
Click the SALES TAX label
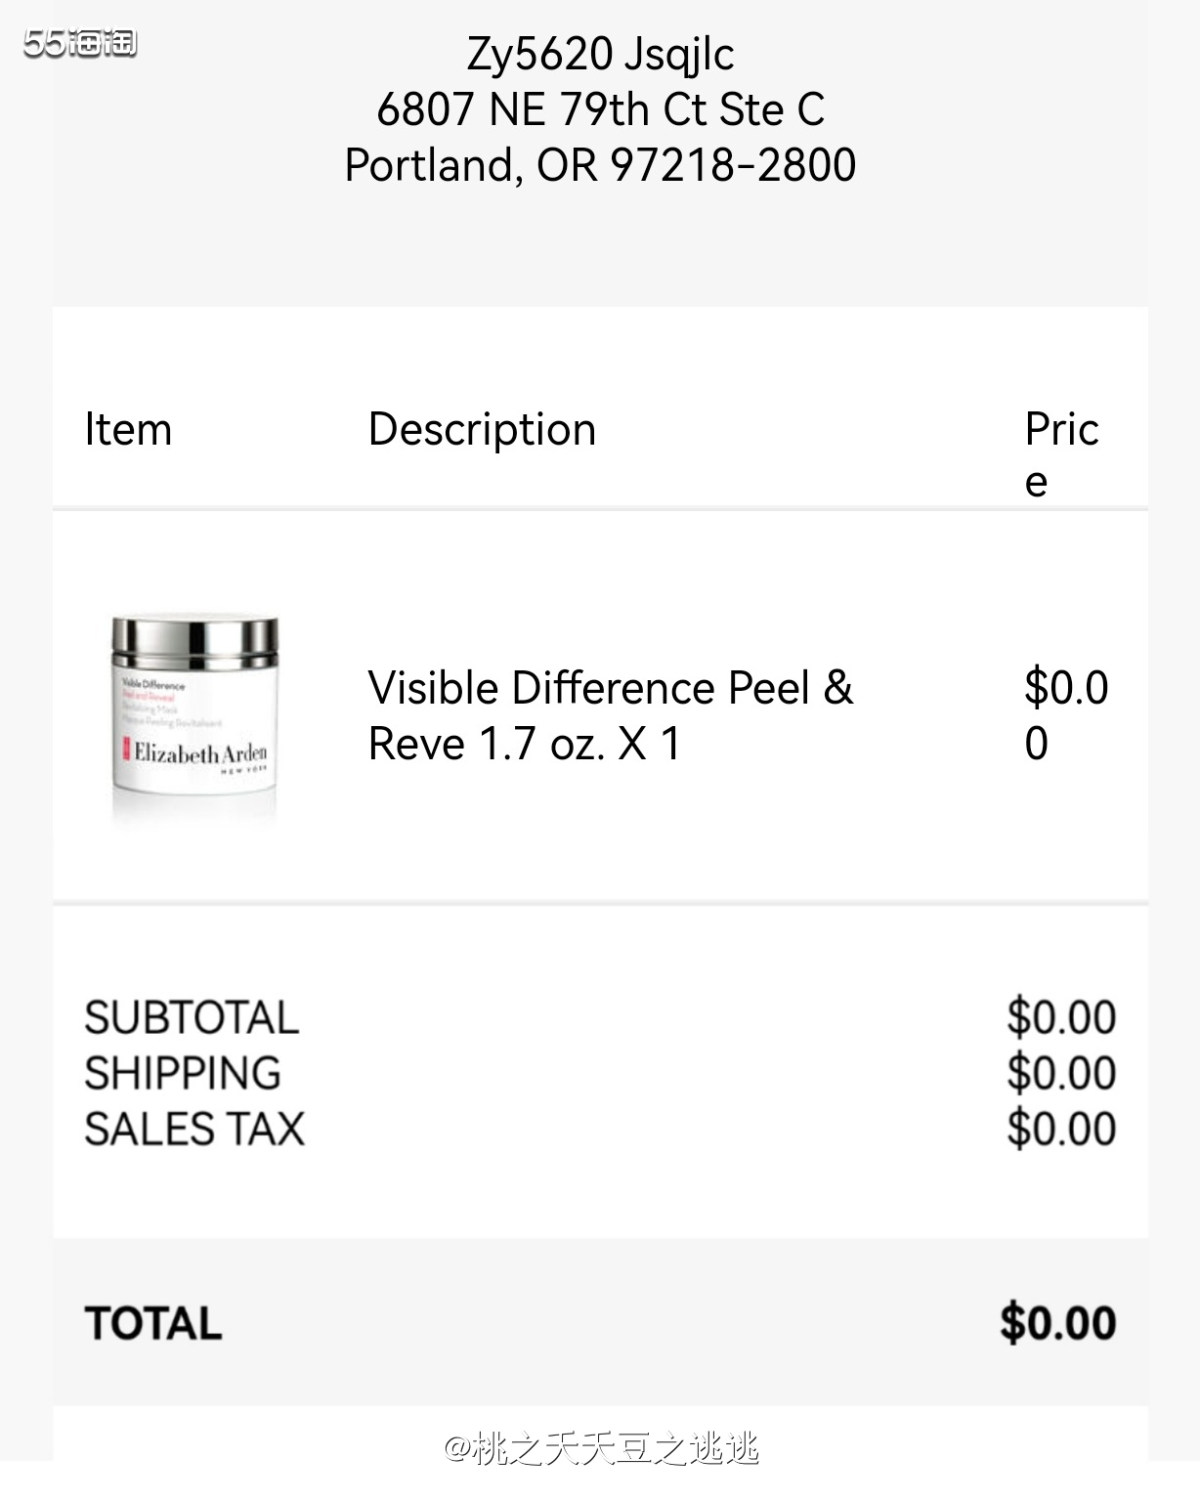(x=194, y=1130)
